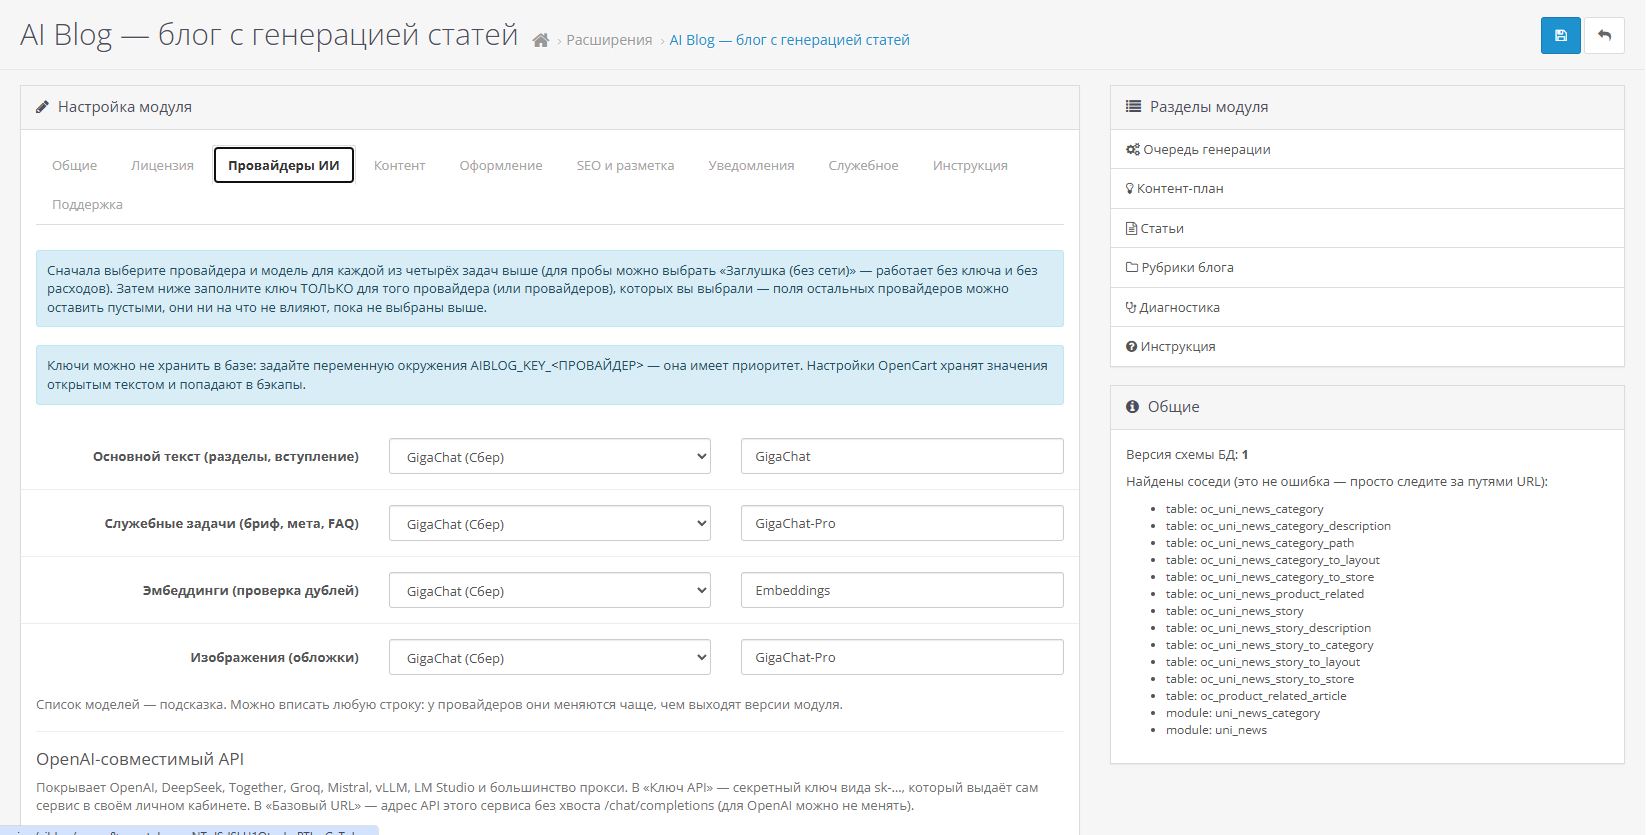Open provider dropdown for Эмбеддинги
This screenshot has width=1646, height=835.
click(550, 591)
